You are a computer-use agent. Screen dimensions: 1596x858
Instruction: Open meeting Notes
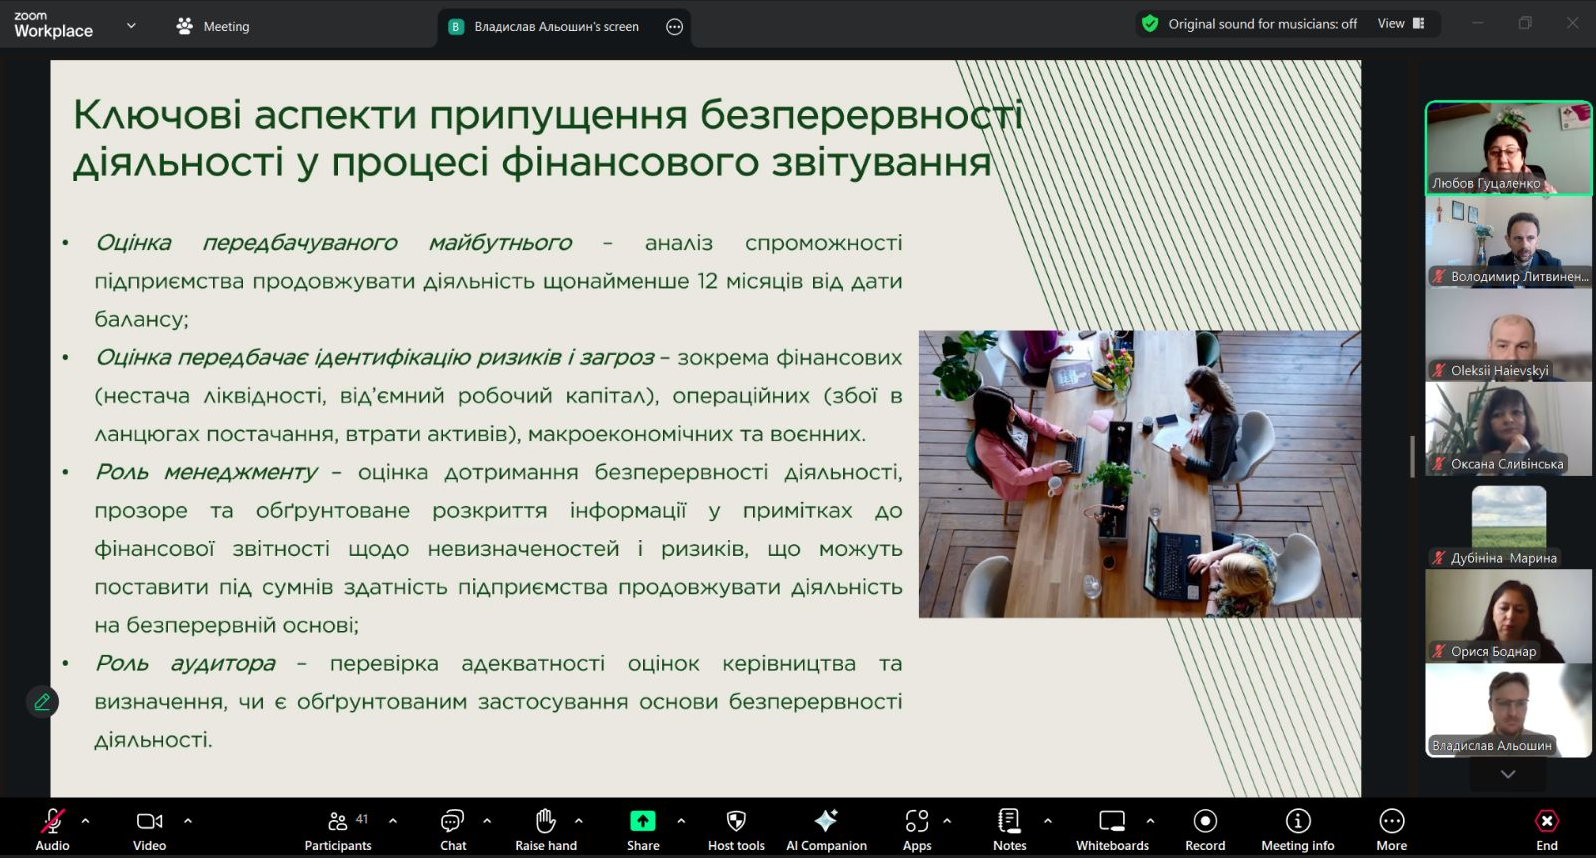(x=1009, y=829)
